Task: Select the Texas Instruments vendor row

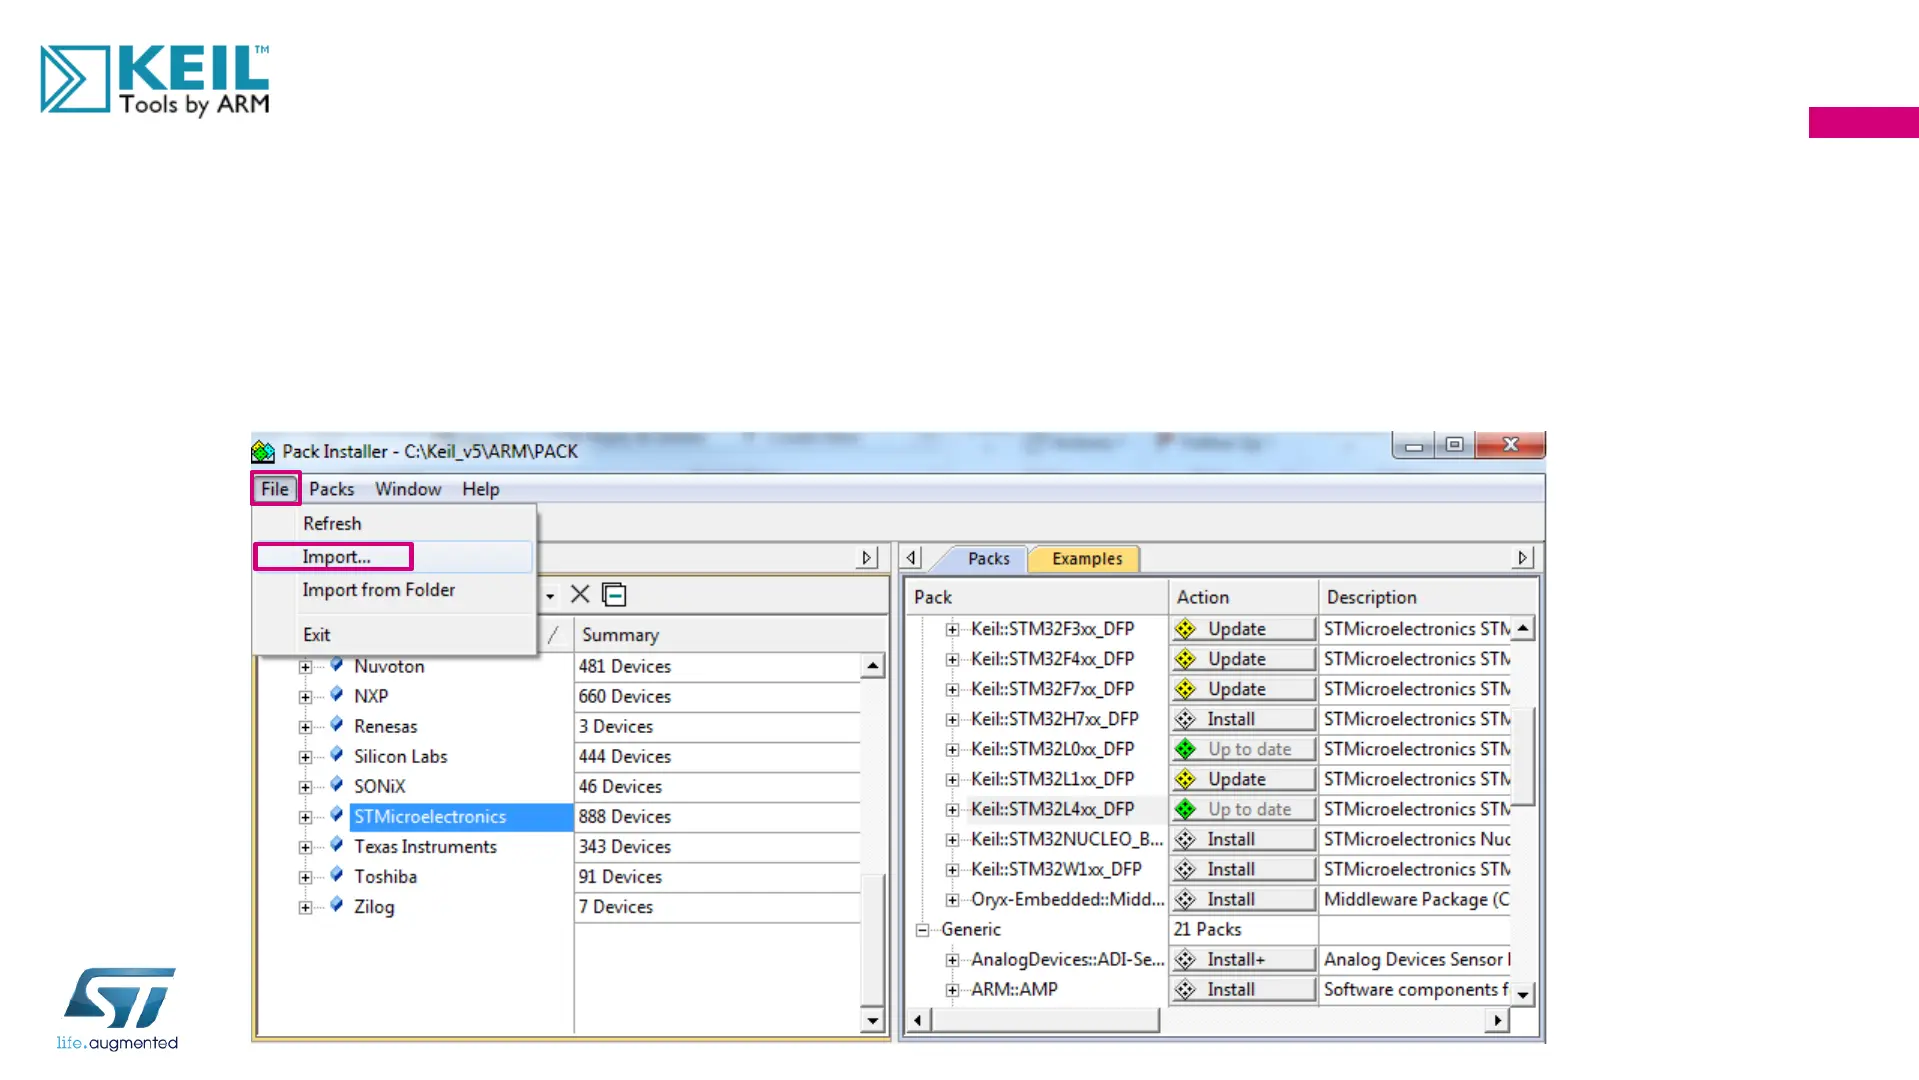Action: pos(425,847)
